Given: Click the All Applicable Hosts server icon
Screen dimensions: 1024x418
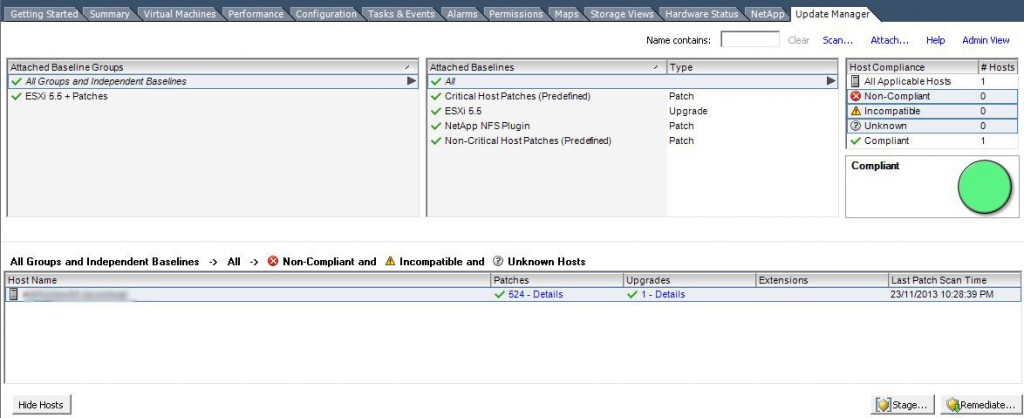Looking at the screenshot, I should pyautogui.click(x=855, y=81).
